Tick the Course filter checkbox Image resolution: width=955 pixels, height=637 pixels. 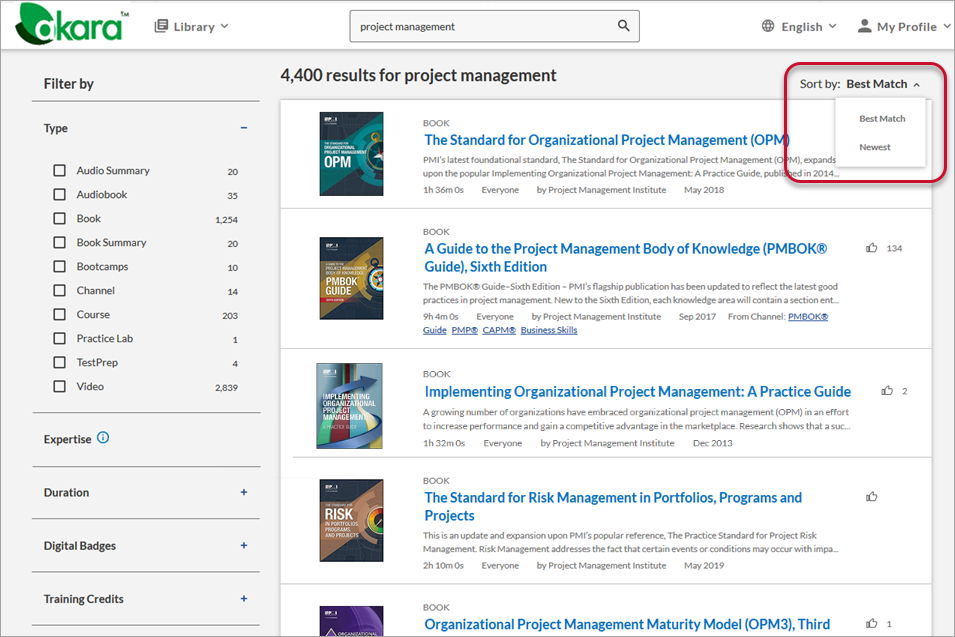(60, 314)
